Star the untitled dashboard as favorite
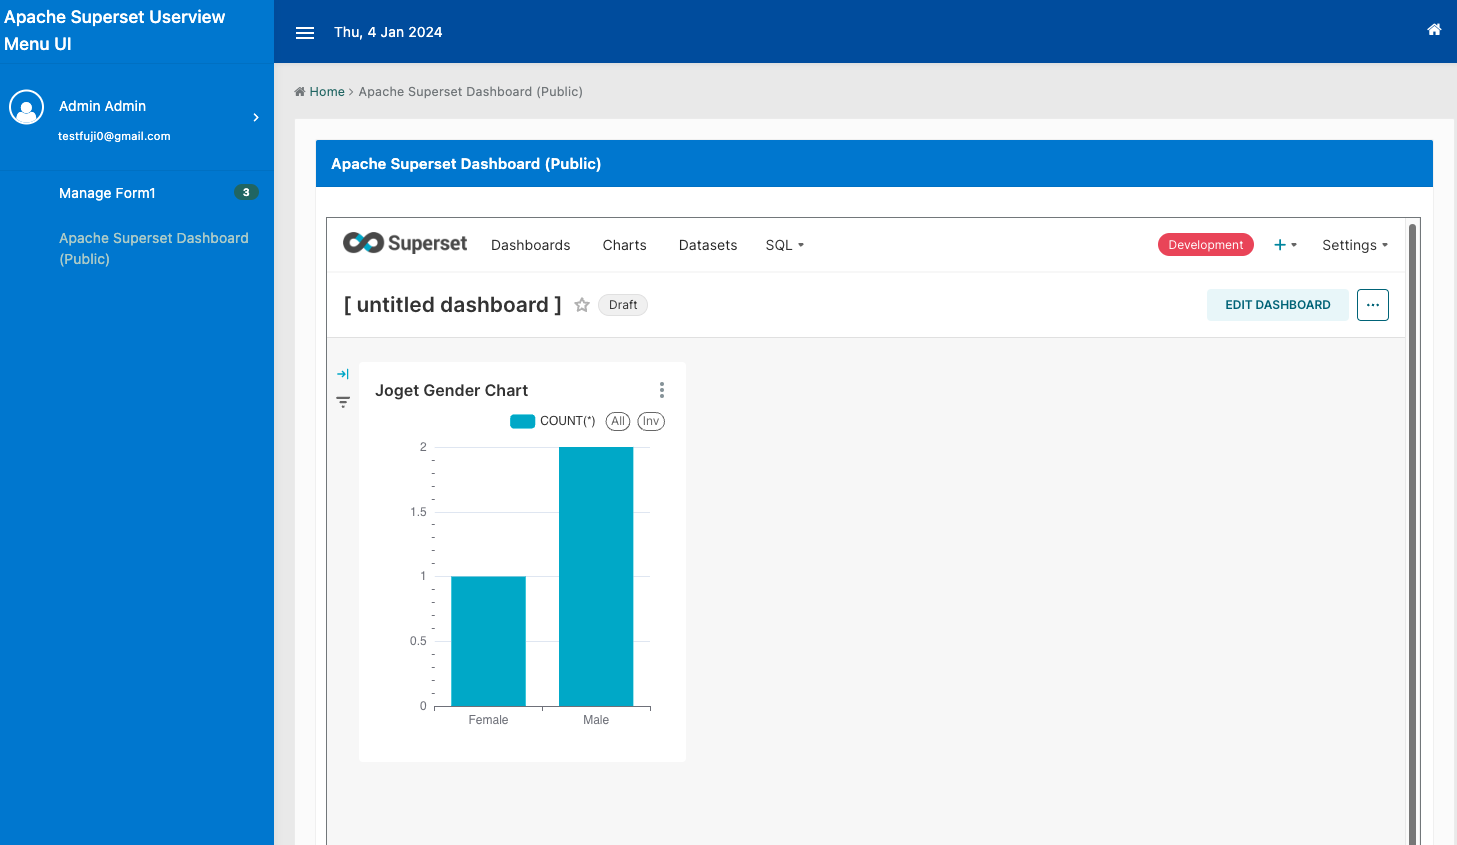The image size is (1457, 845). (582, 305)
